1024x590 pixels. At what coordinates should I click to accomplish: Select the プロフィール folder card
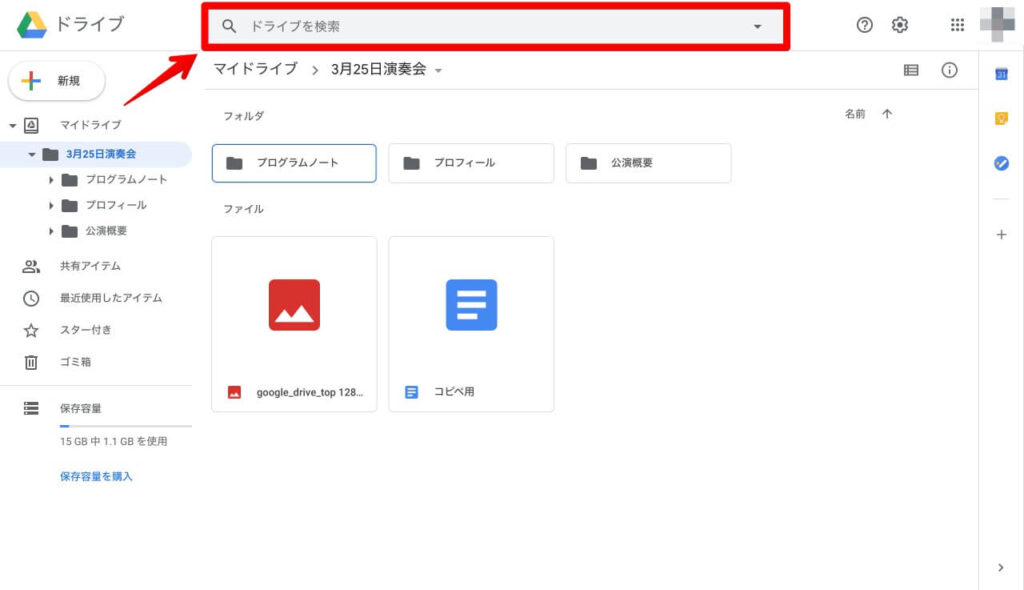click(x=471, y=163)
